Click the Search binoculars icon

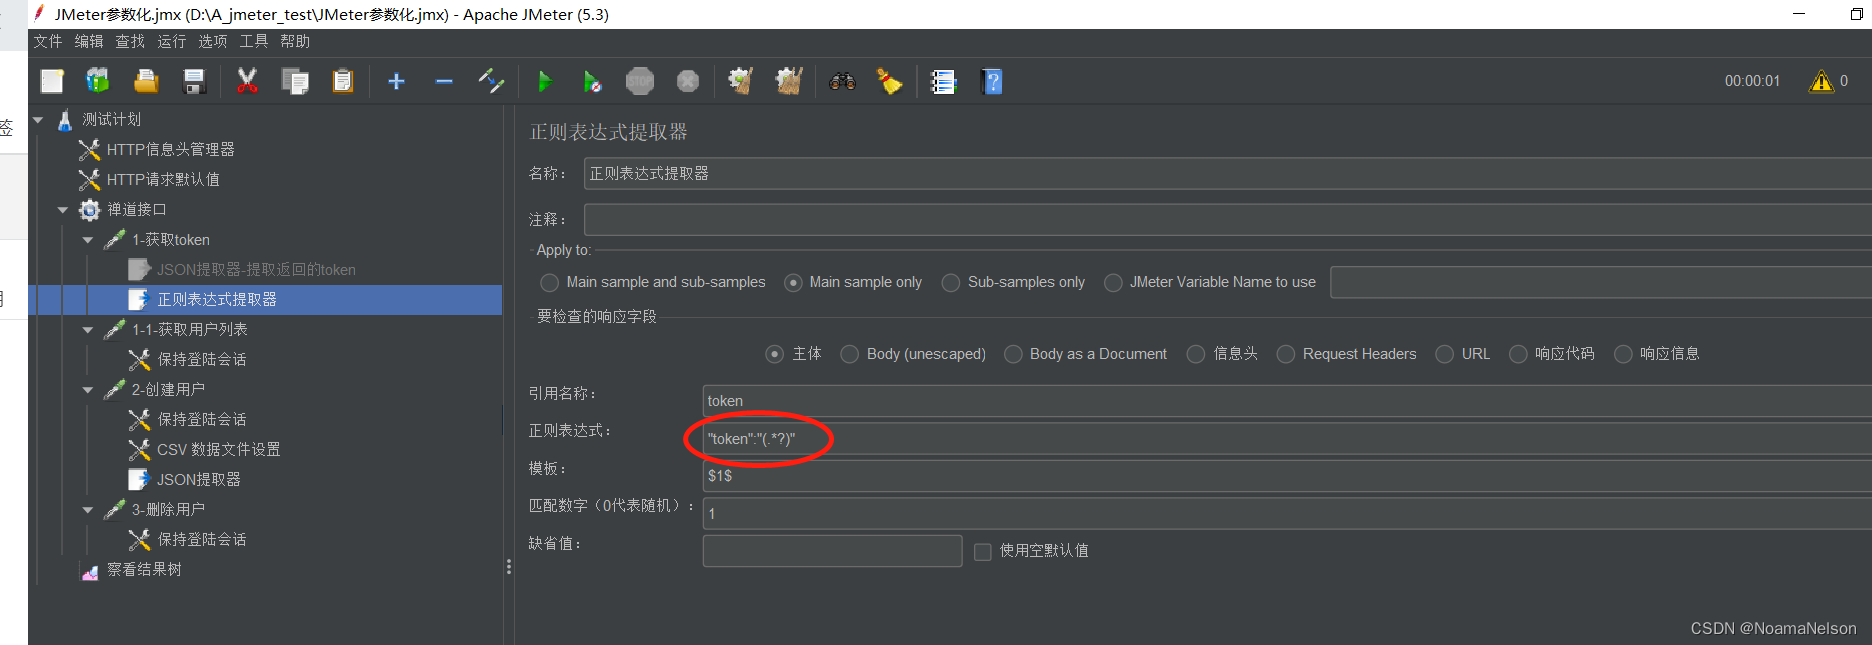(x=842, y=81)
